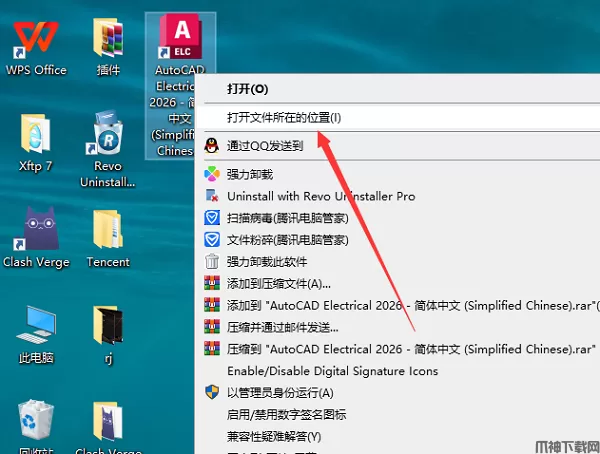This screenshot has height=454, width=600.
Task: Select the AutoCAD Electrical 2026 shortcut icon
Action: pyautogui.click(x=180, y=36)
